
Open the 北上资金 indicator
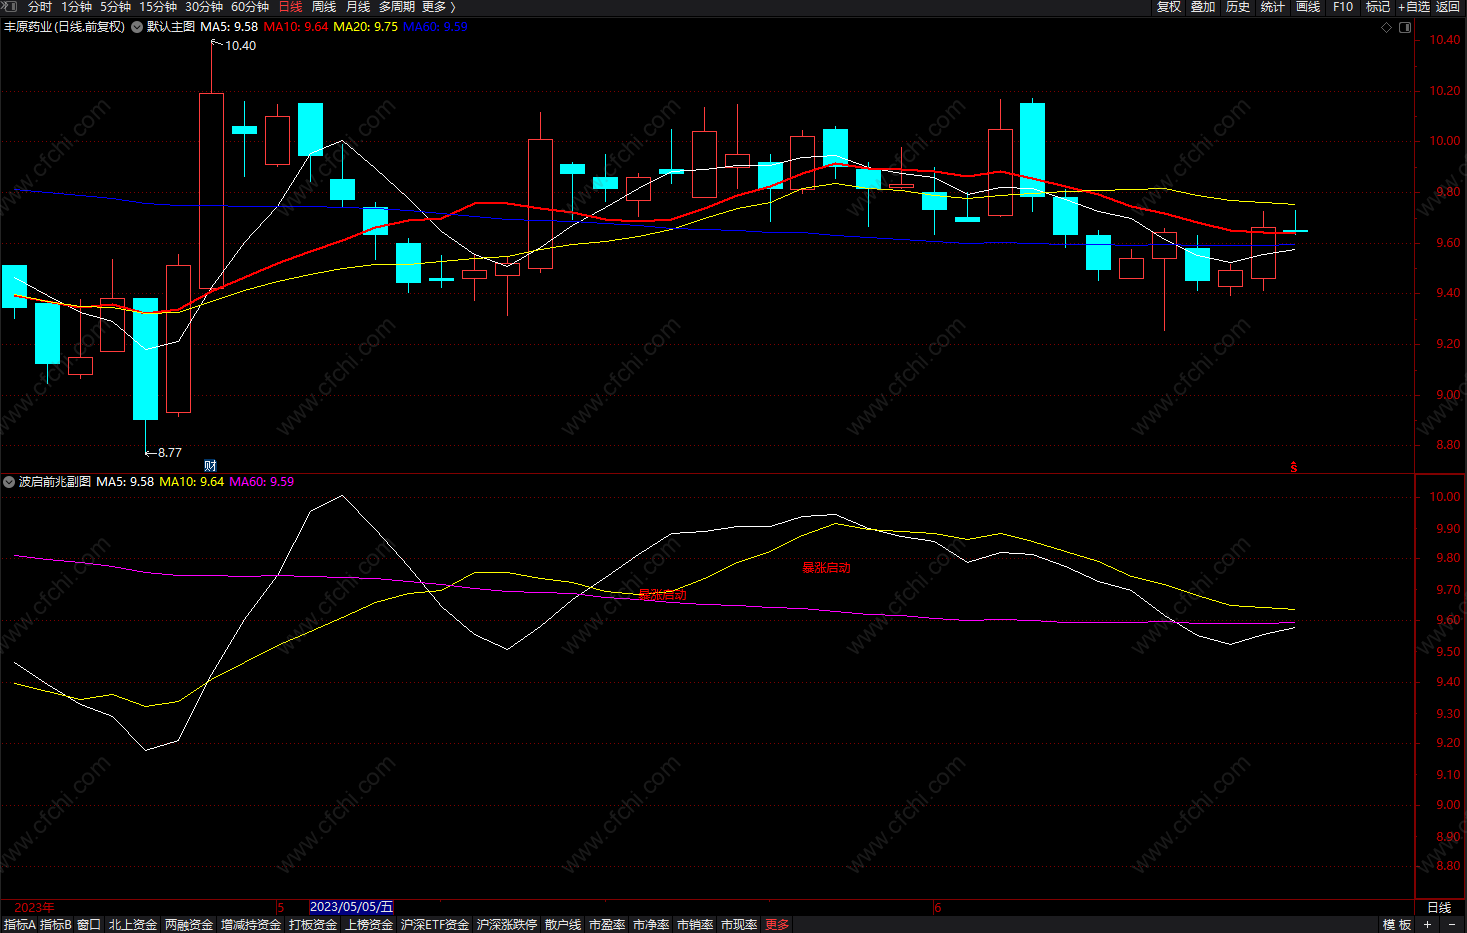click(x=133, y=925)
